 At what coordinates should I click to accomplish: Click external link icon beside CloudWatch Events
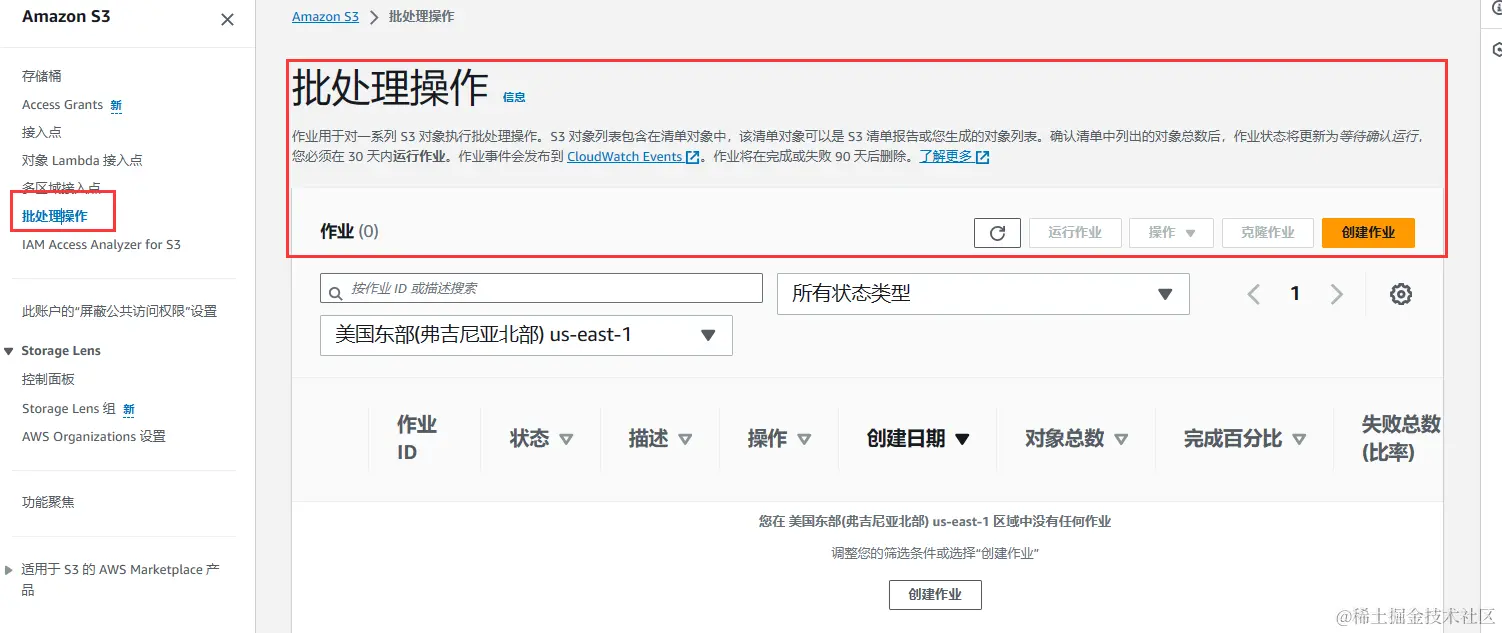tap(692, 157)
